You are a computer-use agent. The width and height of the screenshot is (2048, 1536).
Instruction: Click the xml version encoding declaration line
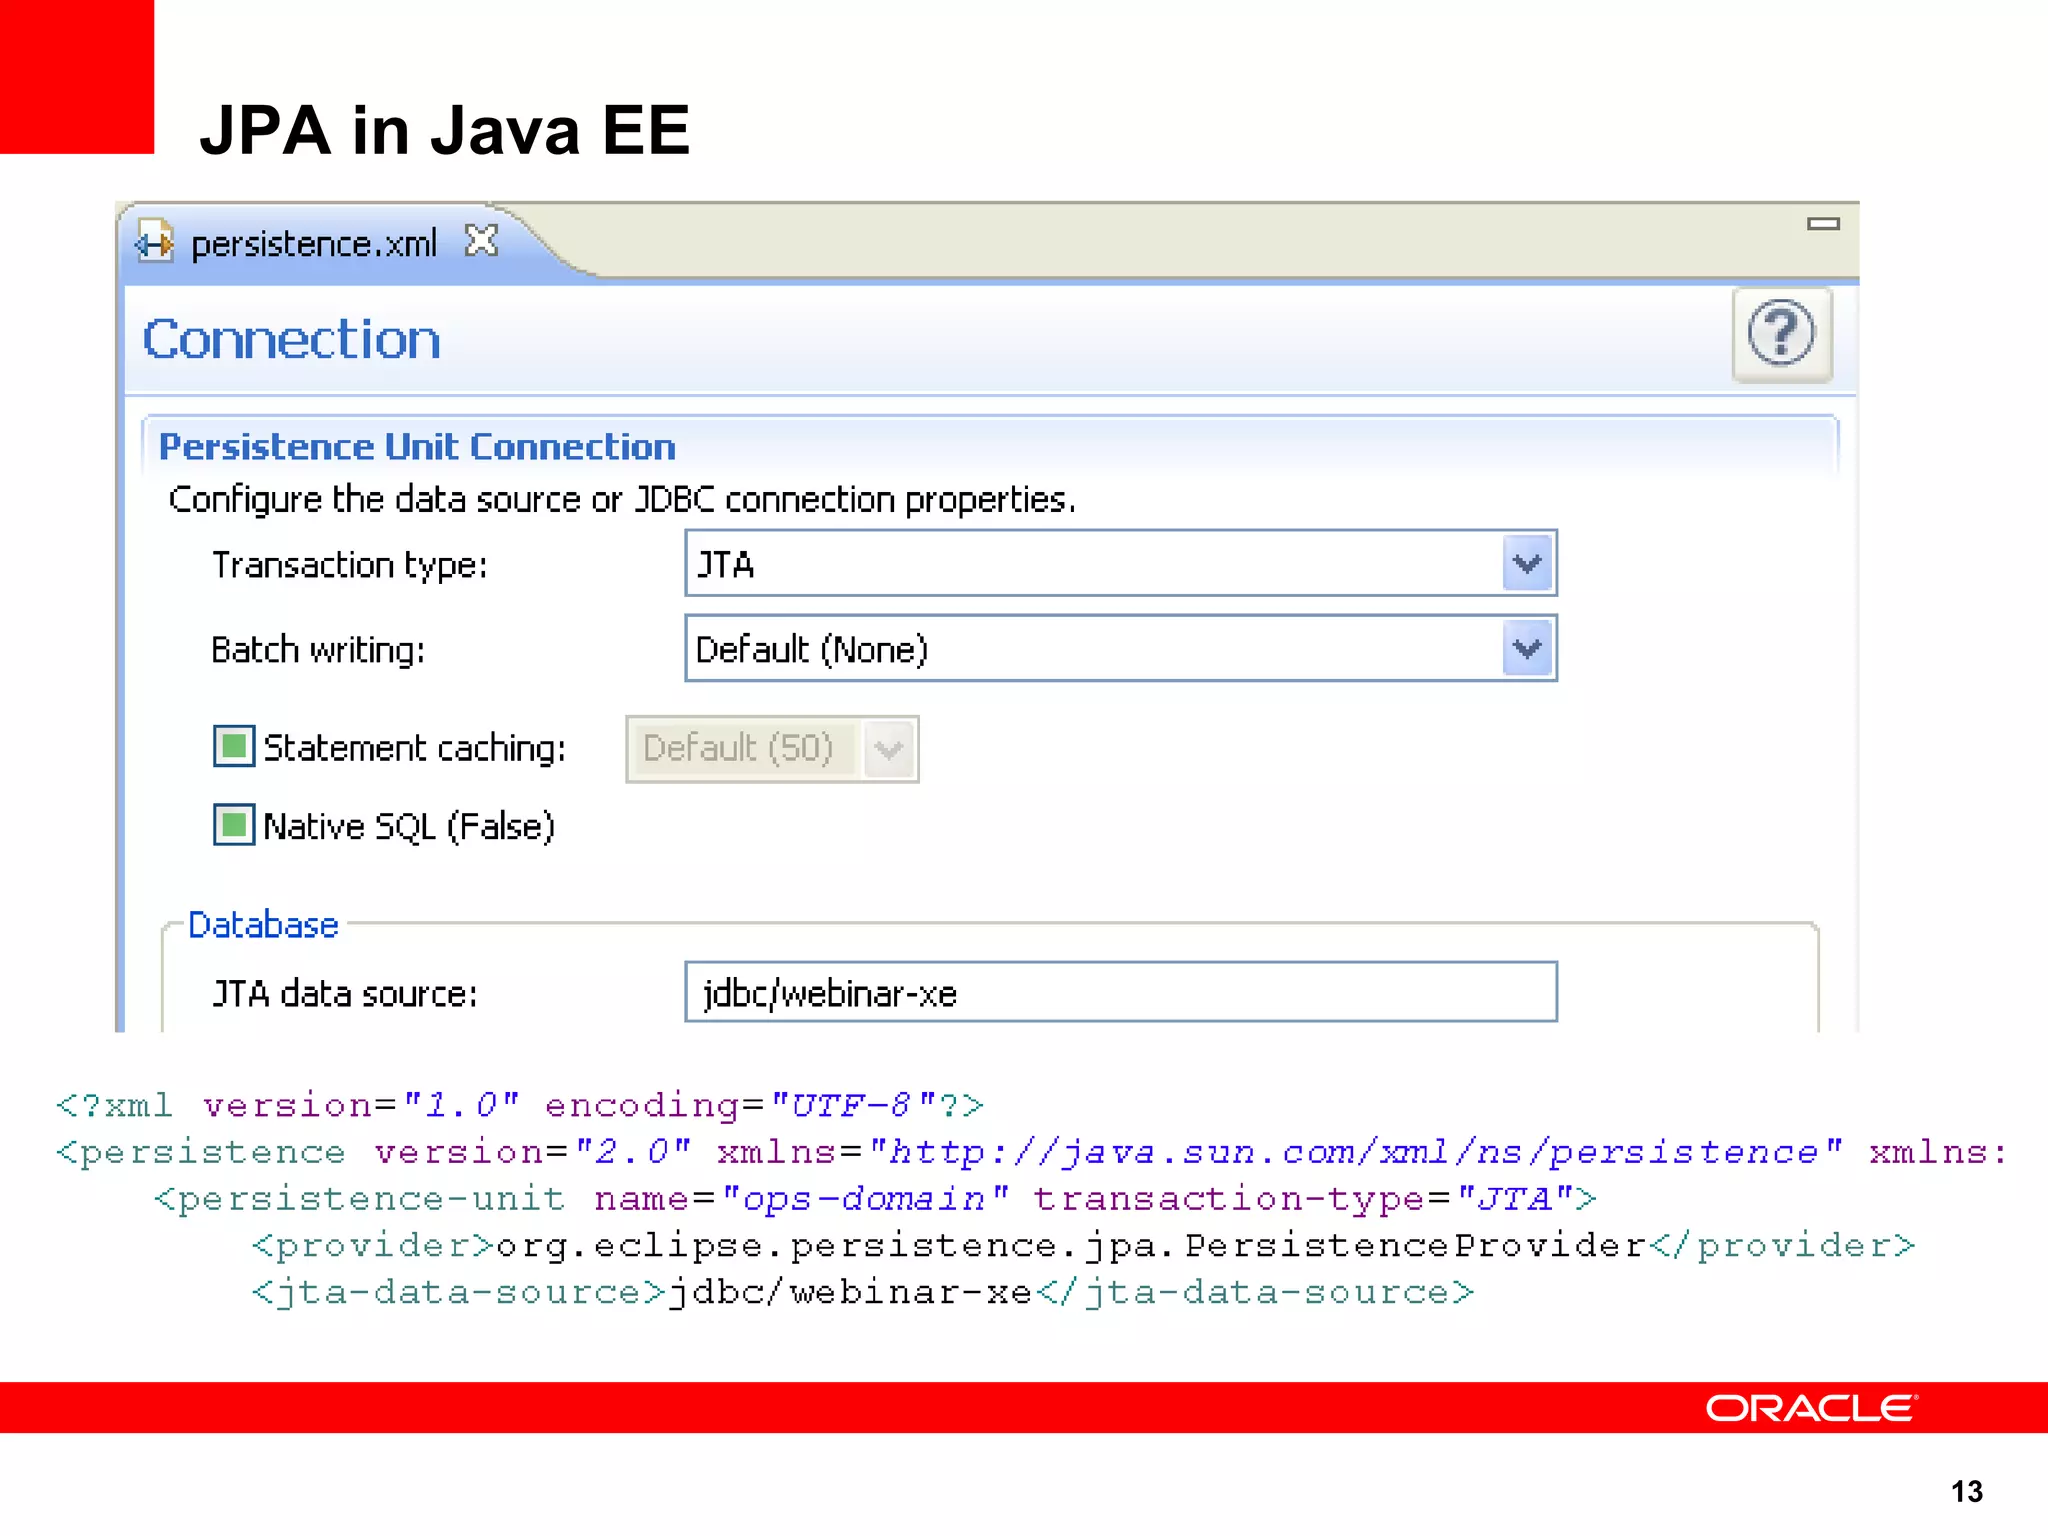(520, 1105)
